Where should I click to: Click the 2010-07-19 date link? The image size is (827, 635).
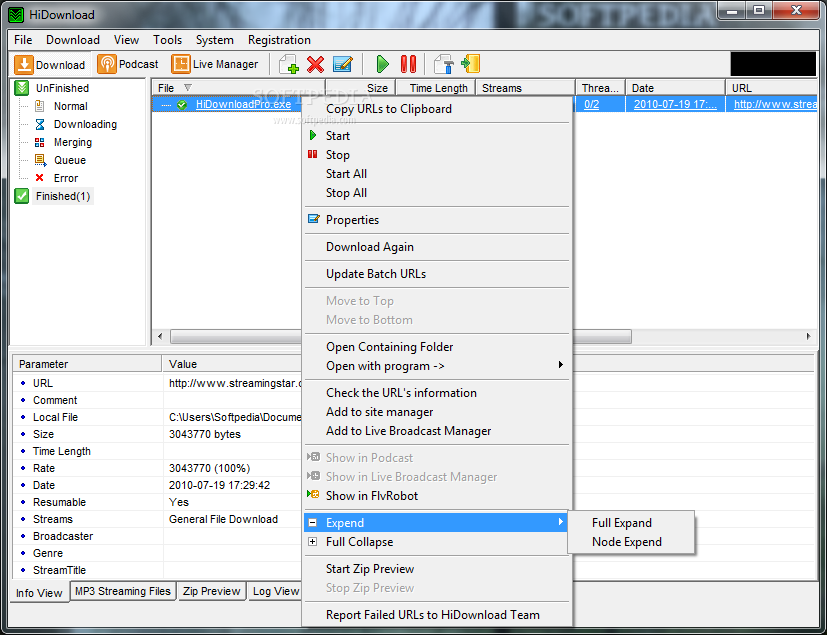click(675, 104)
